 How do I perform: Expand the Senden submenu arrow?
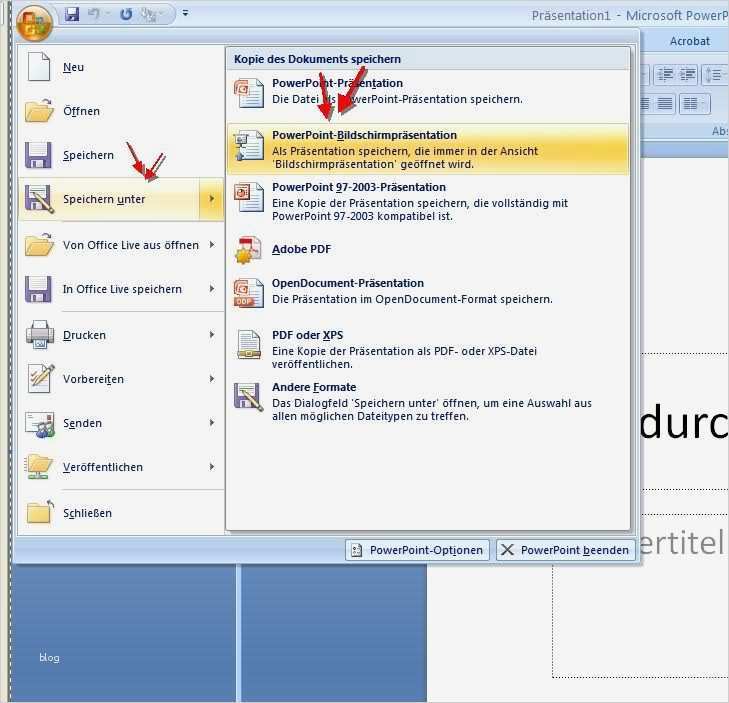point(212,423)
